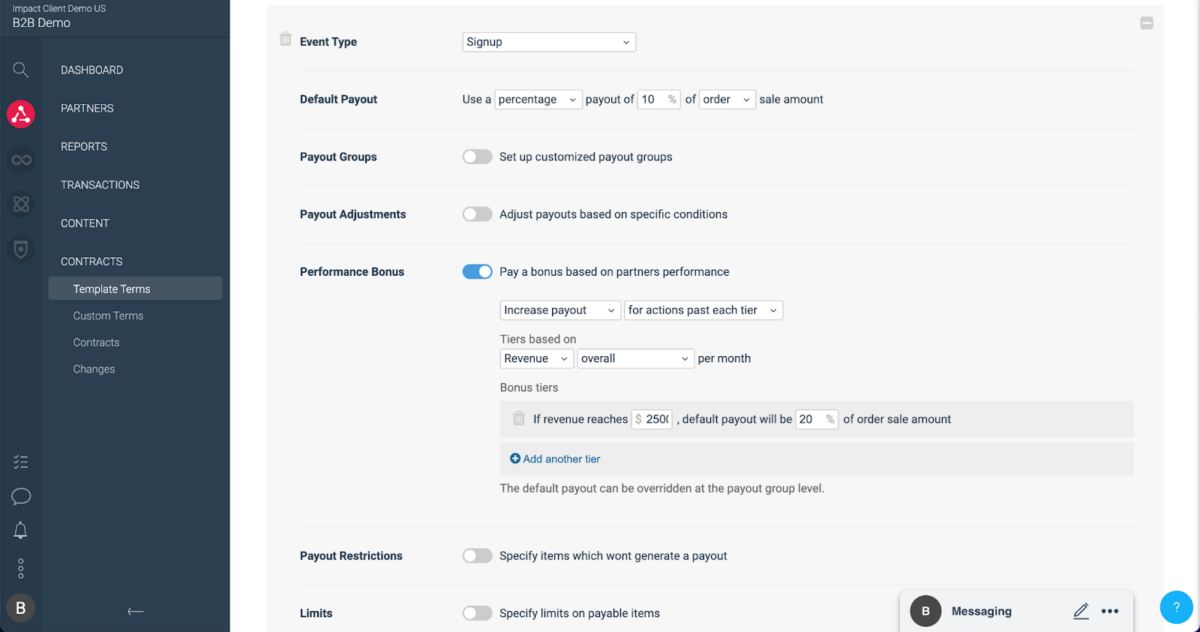Image resolution: width=1200 pixels, height=632 pixels.
Task: Click the ellipsis in the Messaging panel
Action: click(1110, 610)
